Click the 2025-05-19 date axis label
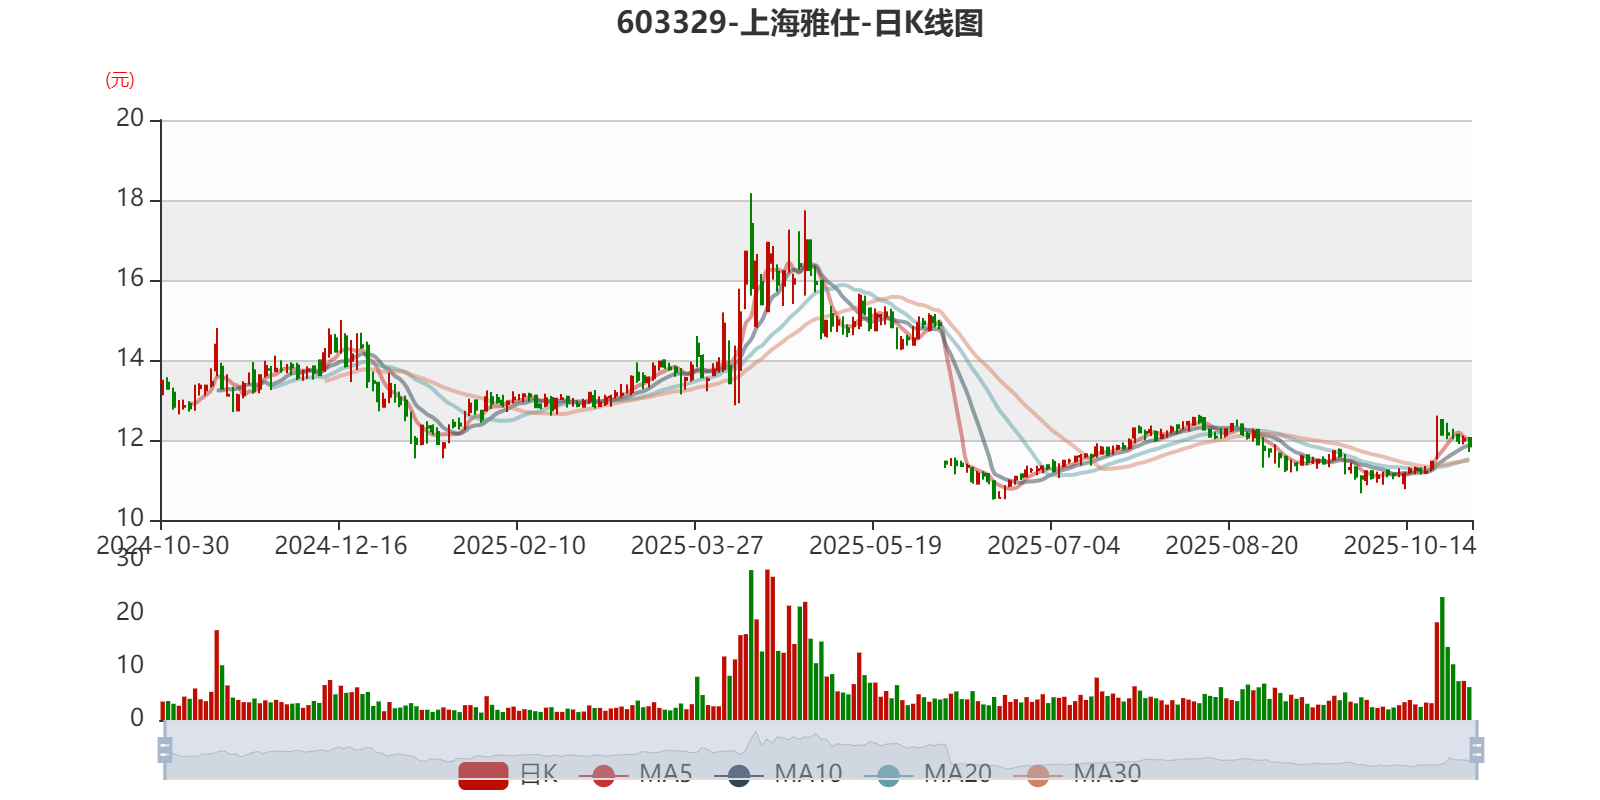 click(875, 545)
